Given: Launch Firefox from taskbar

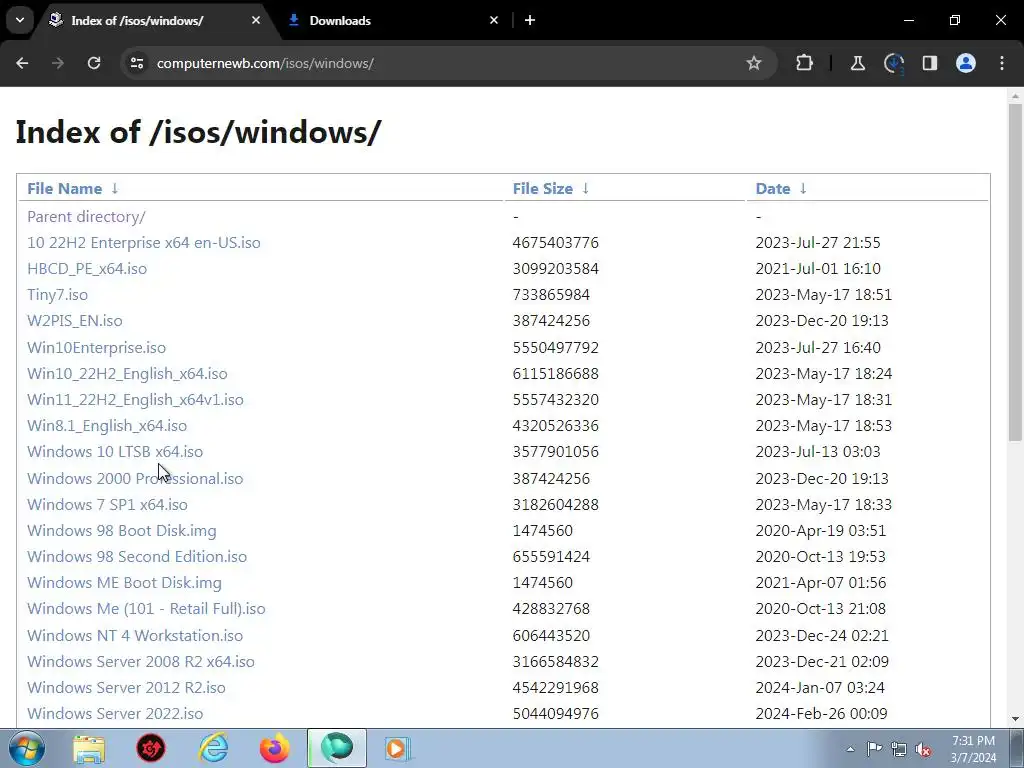Looking at the screenshot, I should tap(274, 748).
